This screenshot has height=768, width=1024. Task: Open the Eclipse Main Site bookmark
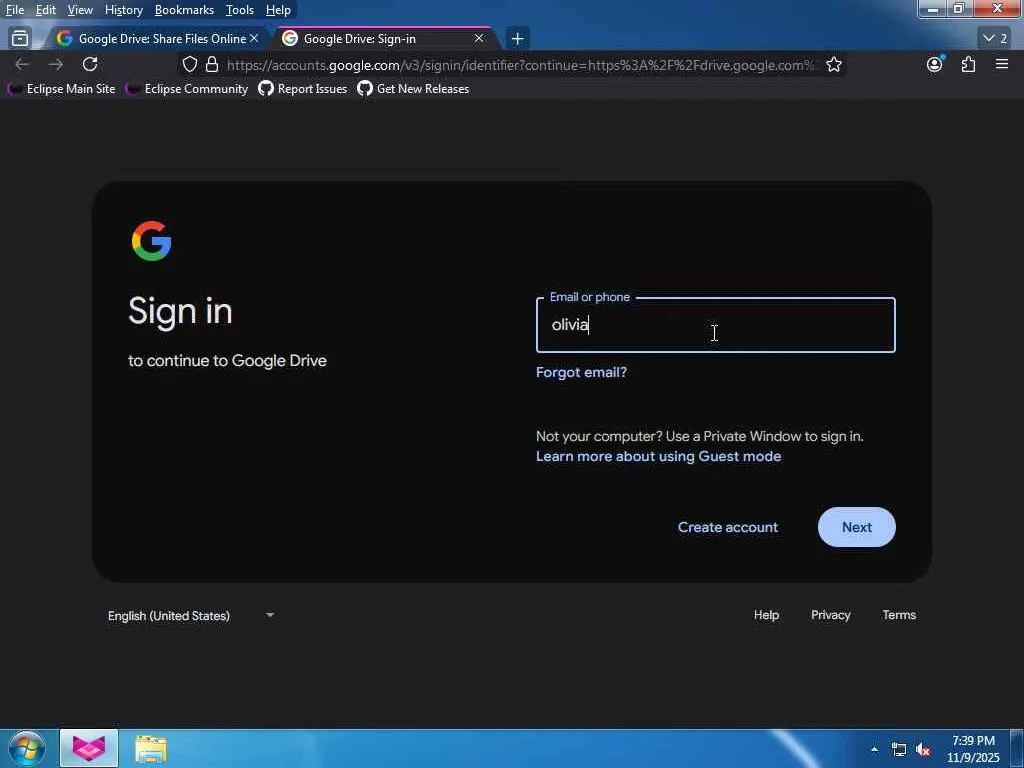pyautogui.click(x=61, y=89)
